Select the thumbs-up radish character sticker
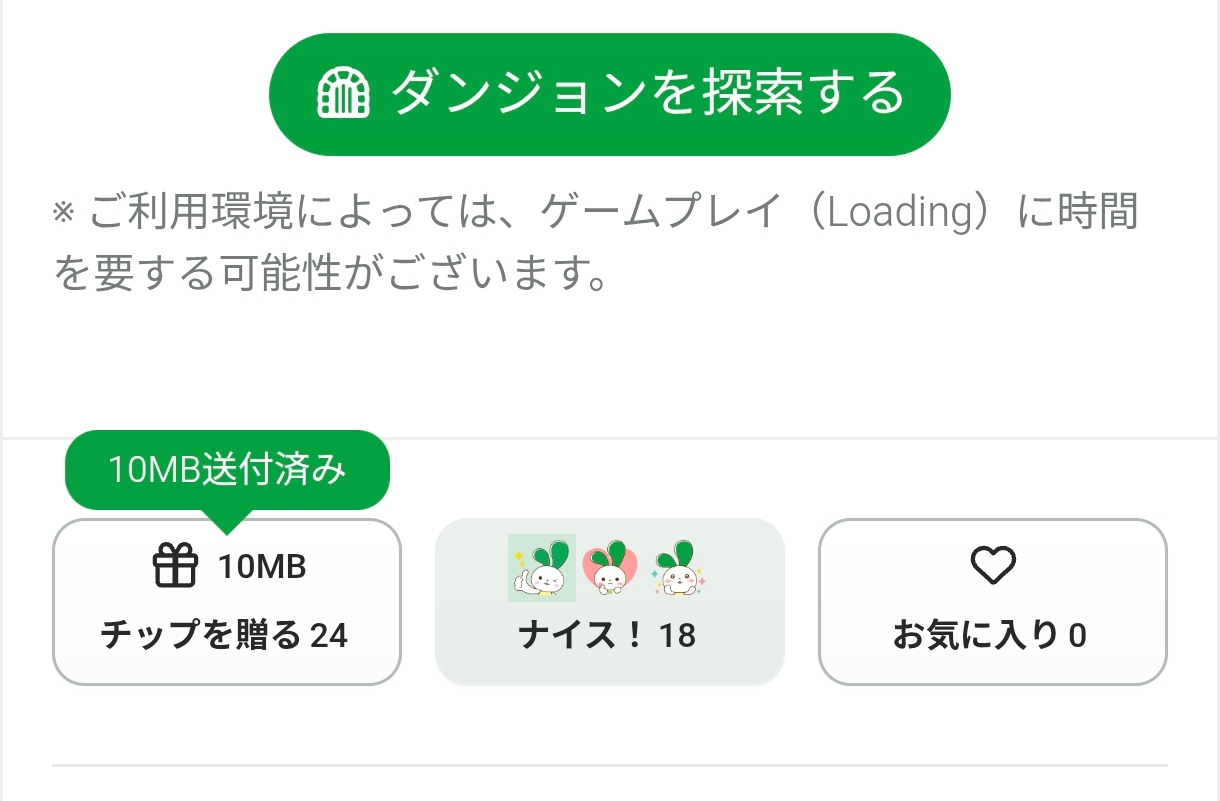This screenshot has width=1220, height=801. [542, 567]
